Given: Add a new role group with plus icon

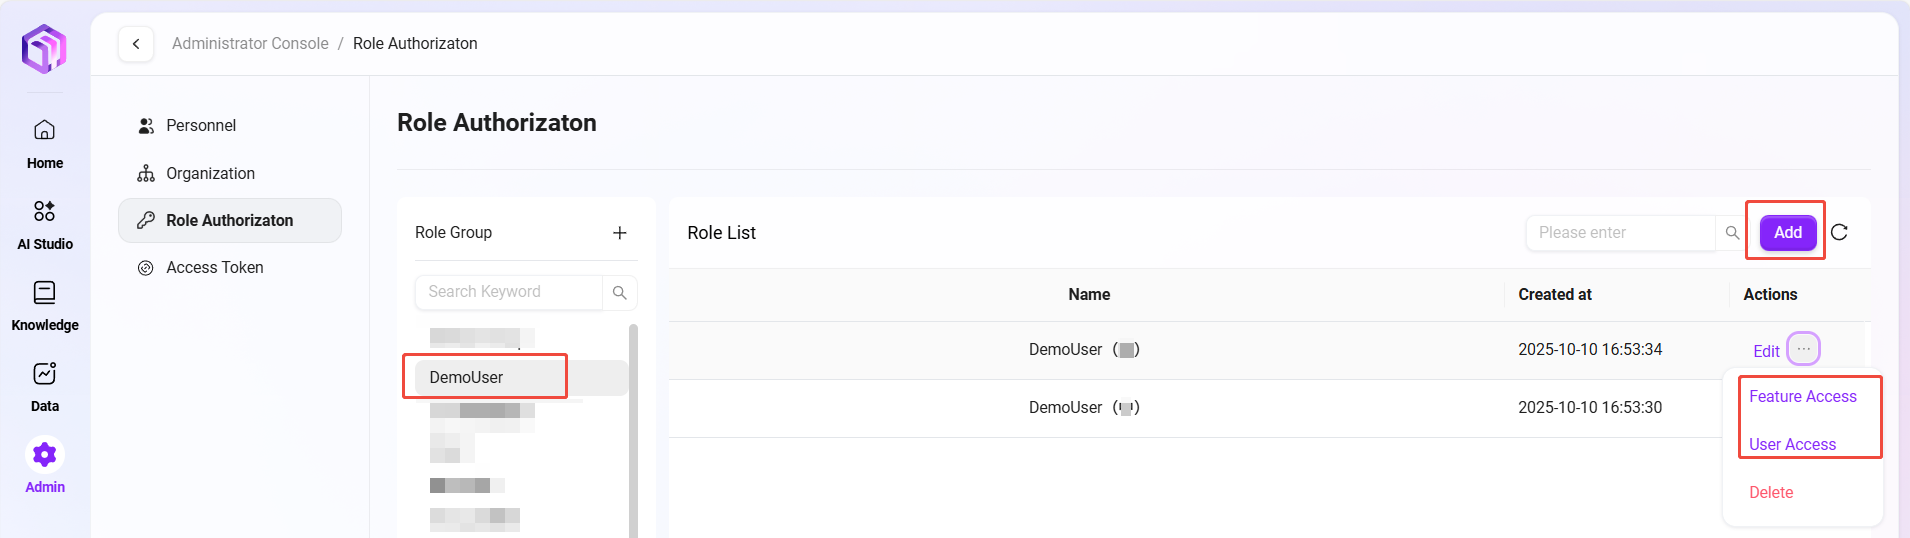Looking at the screenshot, I should 620,233.
